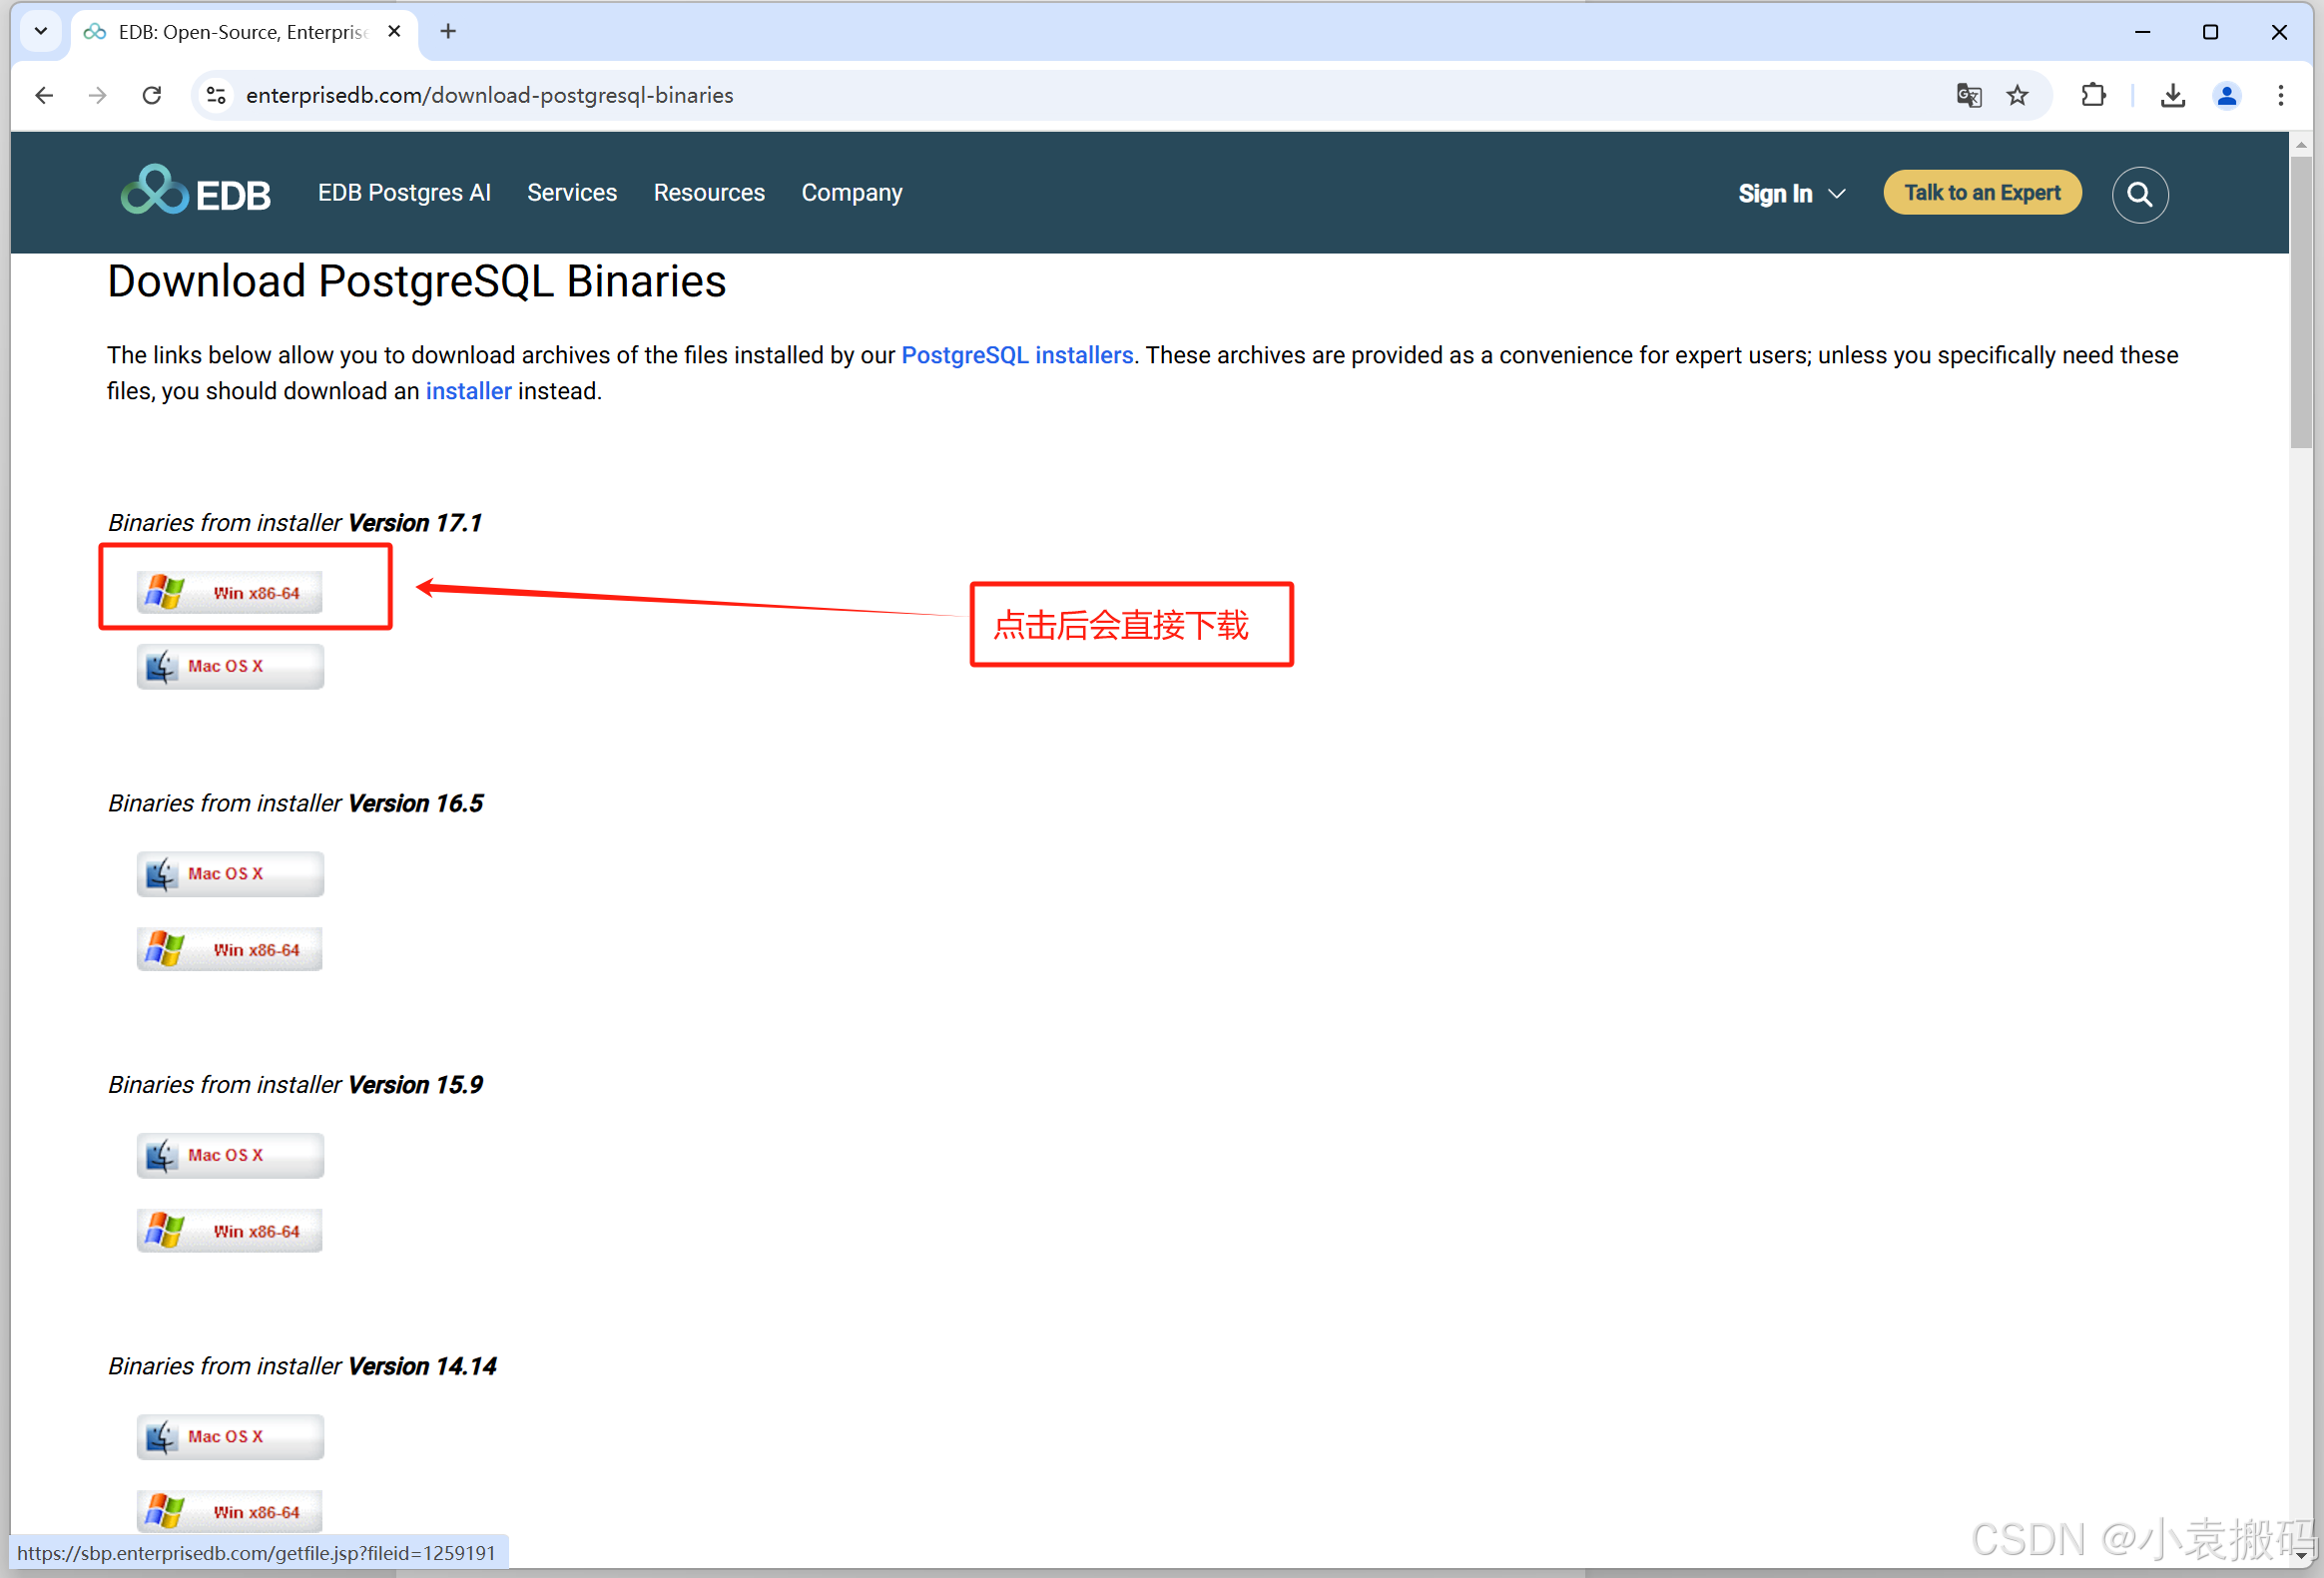
Task: Click 'Binaries from installer Version 17.1' text
Action: point(294,522)
